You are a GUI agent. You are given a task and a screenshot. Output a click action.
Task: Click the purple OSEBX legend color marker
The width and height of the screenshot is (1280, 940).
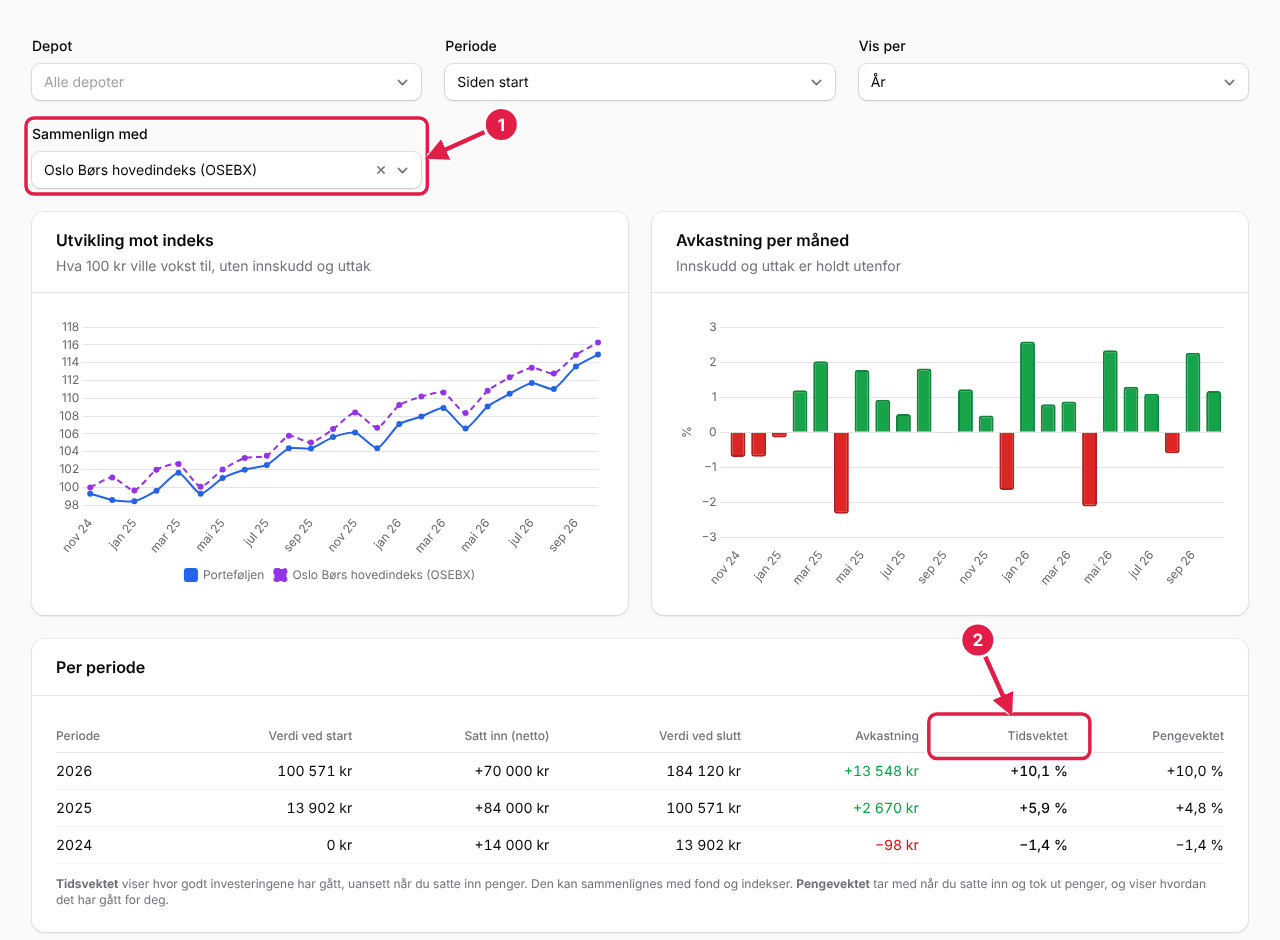click(x=281, y=575)
